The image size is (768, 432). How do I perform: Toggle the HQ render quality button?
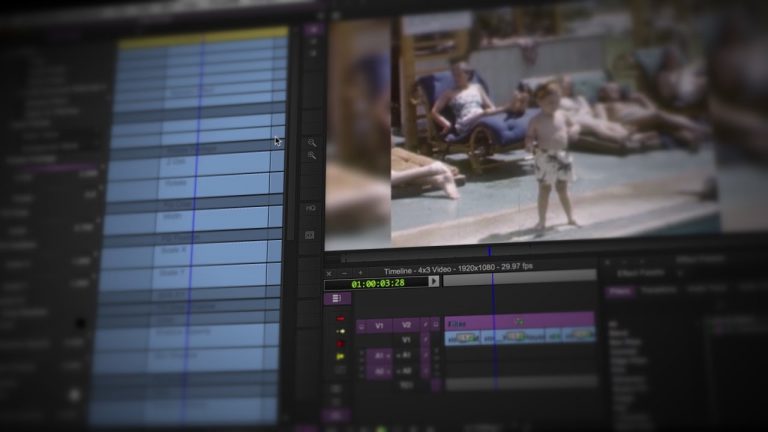click(x=311, y=208)
